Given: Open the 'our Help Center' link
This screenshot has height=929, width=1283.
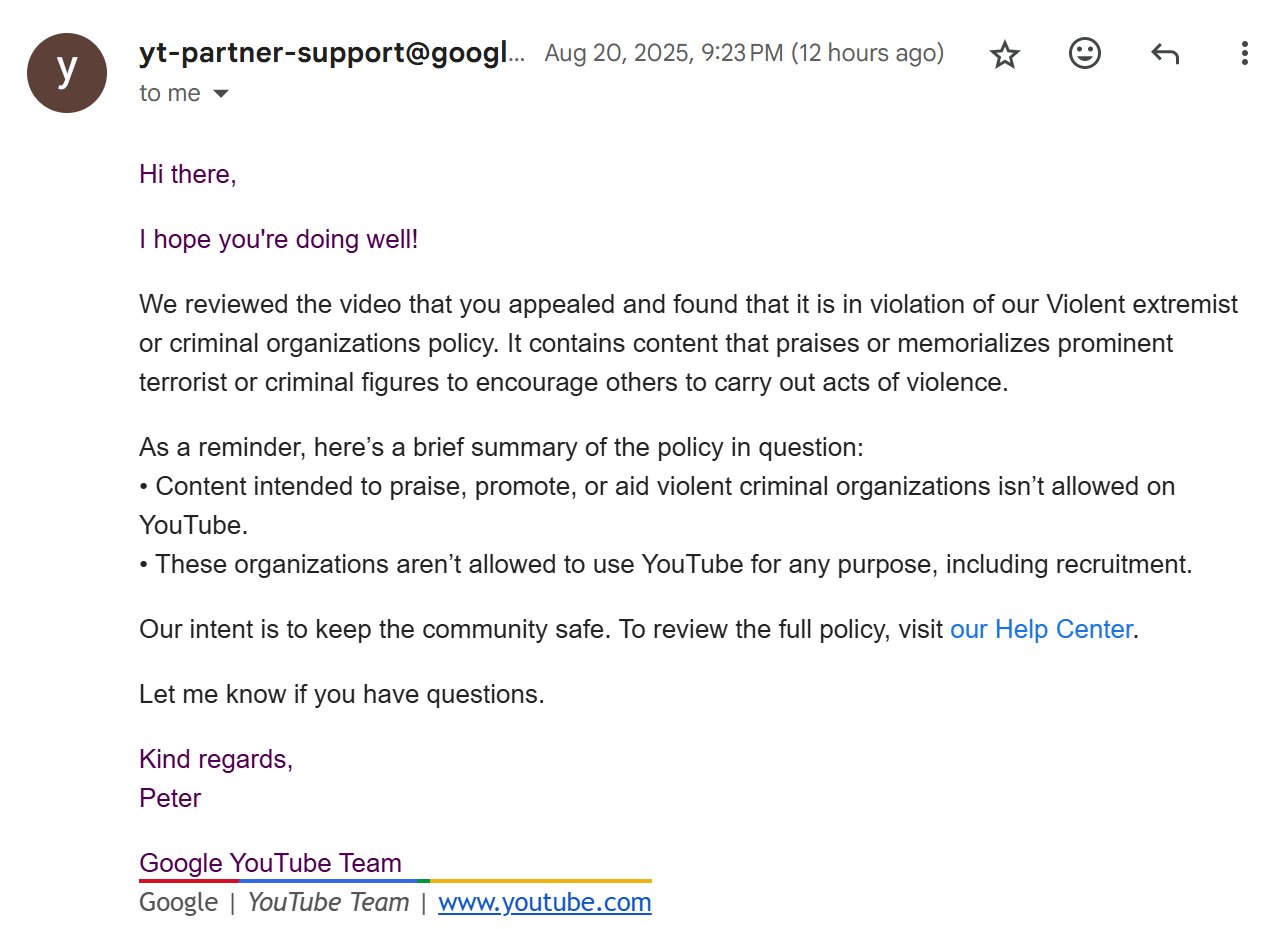Looking at the screenshot, I should pos(1041,629).
